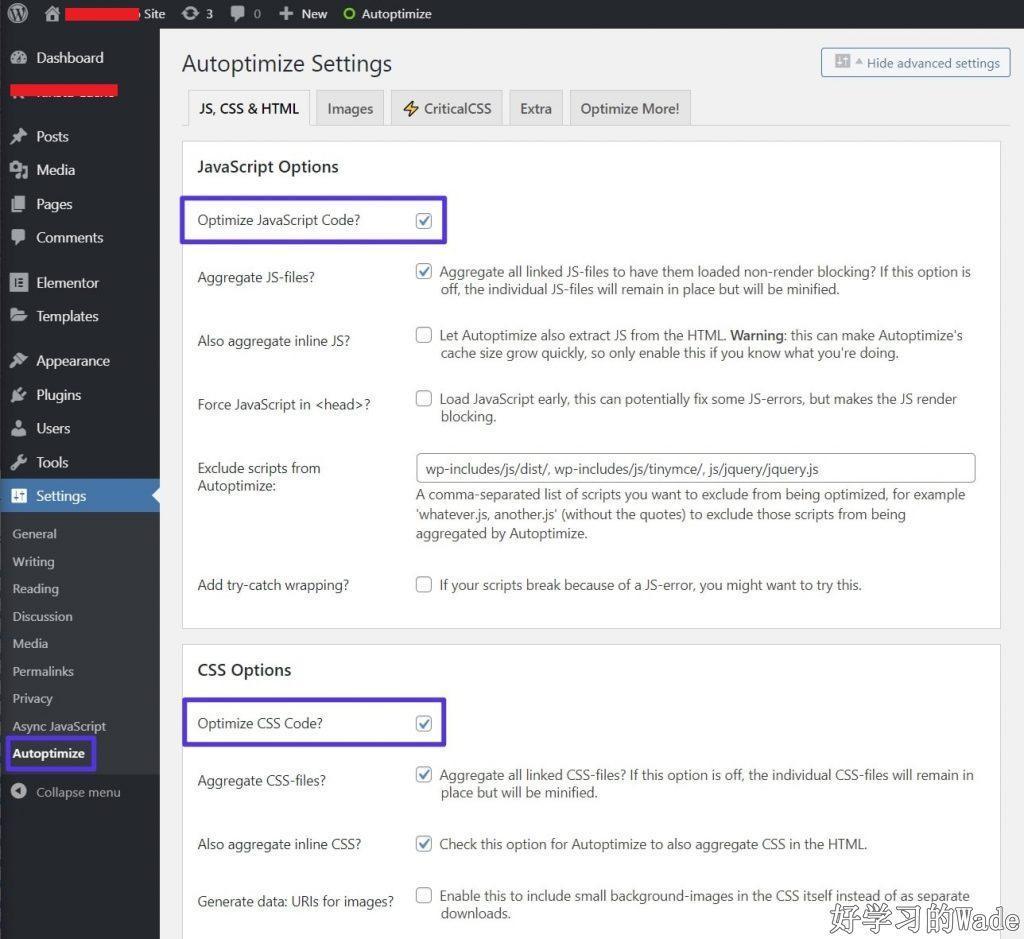The height and width of the screenshot is (939, 1024).
Task: Open the comments bubble icon in admin bar
Action: click(238, 14)
